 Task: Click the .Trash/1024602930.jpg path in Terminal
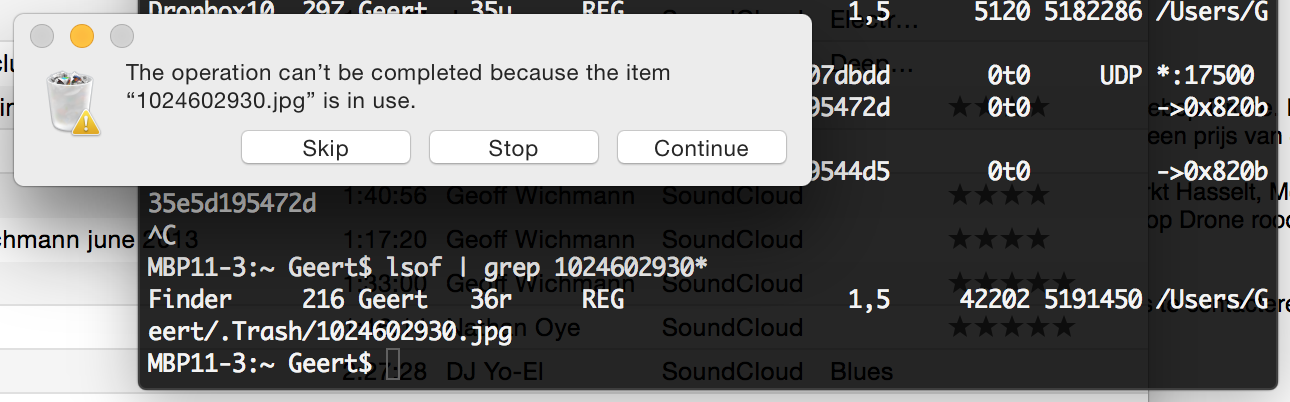tap(330, 330)
